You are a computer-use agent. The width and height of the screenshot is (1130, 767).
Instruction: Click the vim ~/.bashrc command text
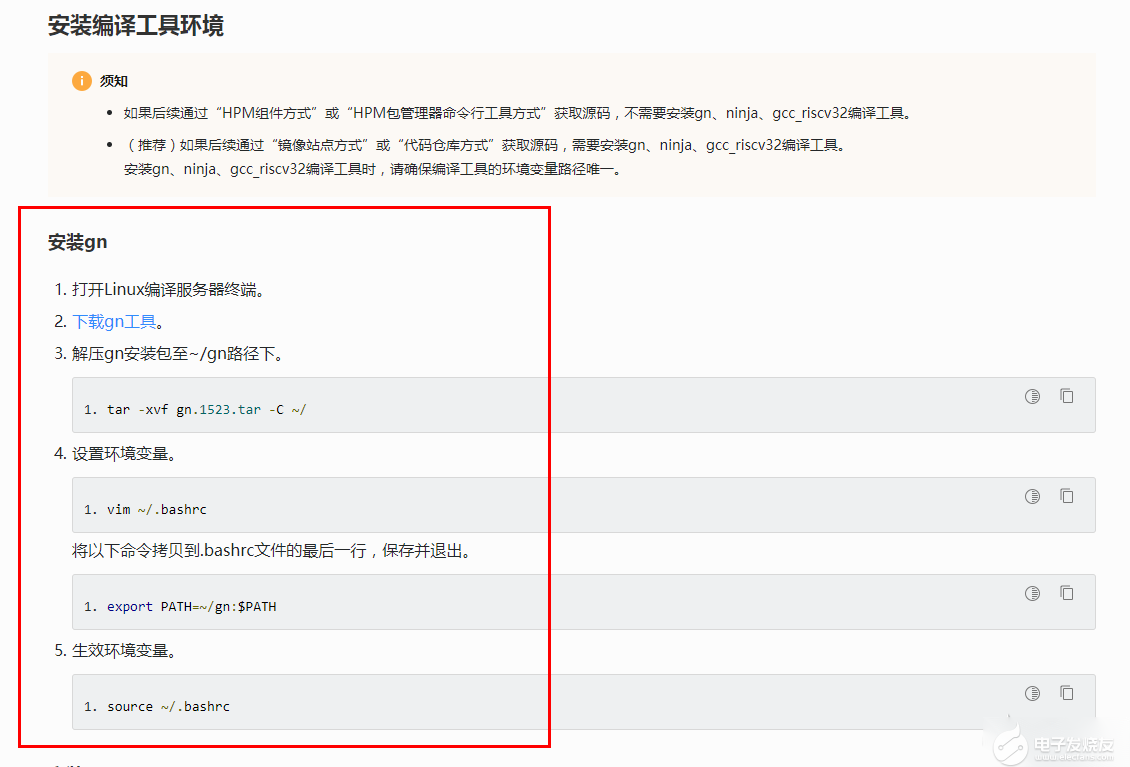pos(157,510)
